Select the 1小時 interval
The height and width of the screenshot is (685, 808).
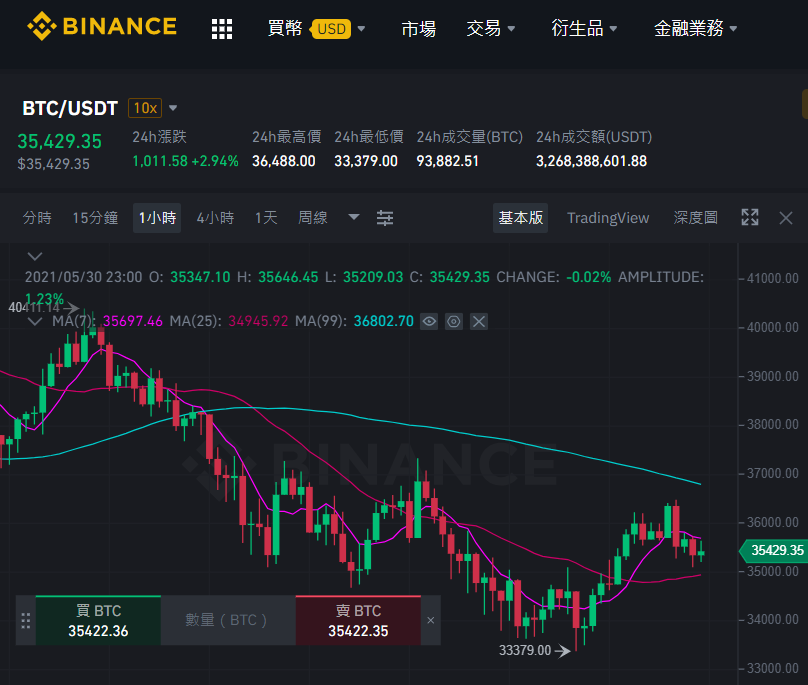coord(157,218)
